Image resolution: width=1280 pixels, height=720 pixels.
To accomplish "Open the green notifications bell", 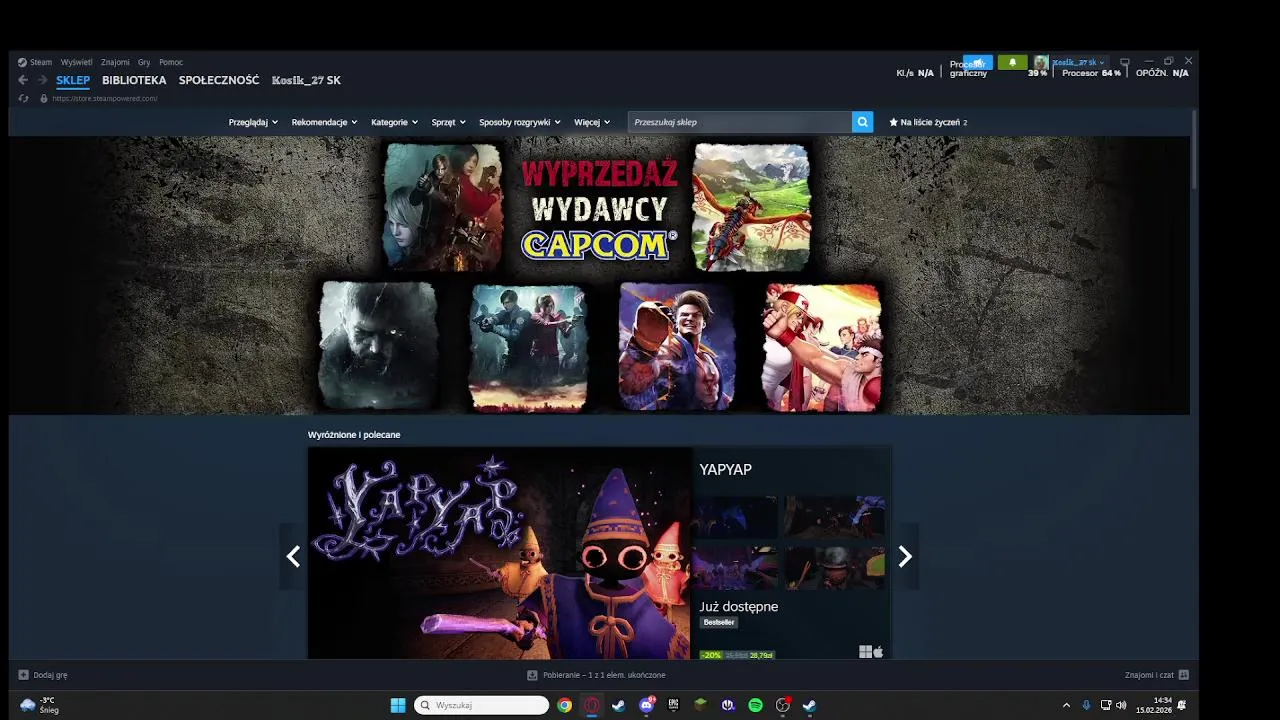I will click(x=1012, y=62).
